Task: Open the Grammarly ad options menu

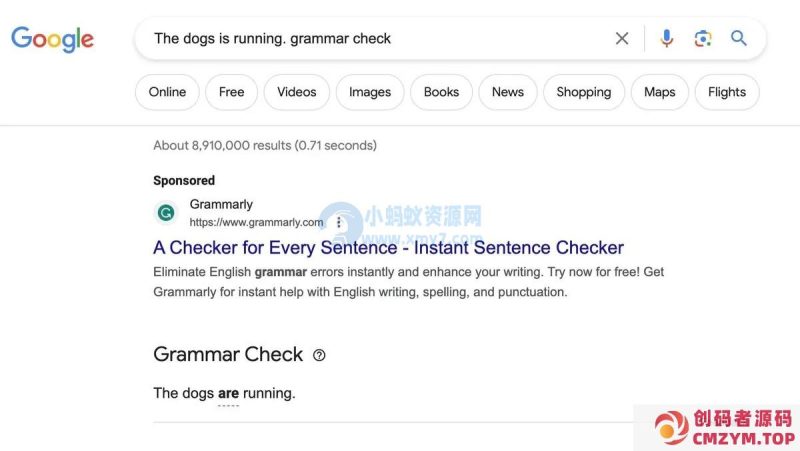Action: 339,223
